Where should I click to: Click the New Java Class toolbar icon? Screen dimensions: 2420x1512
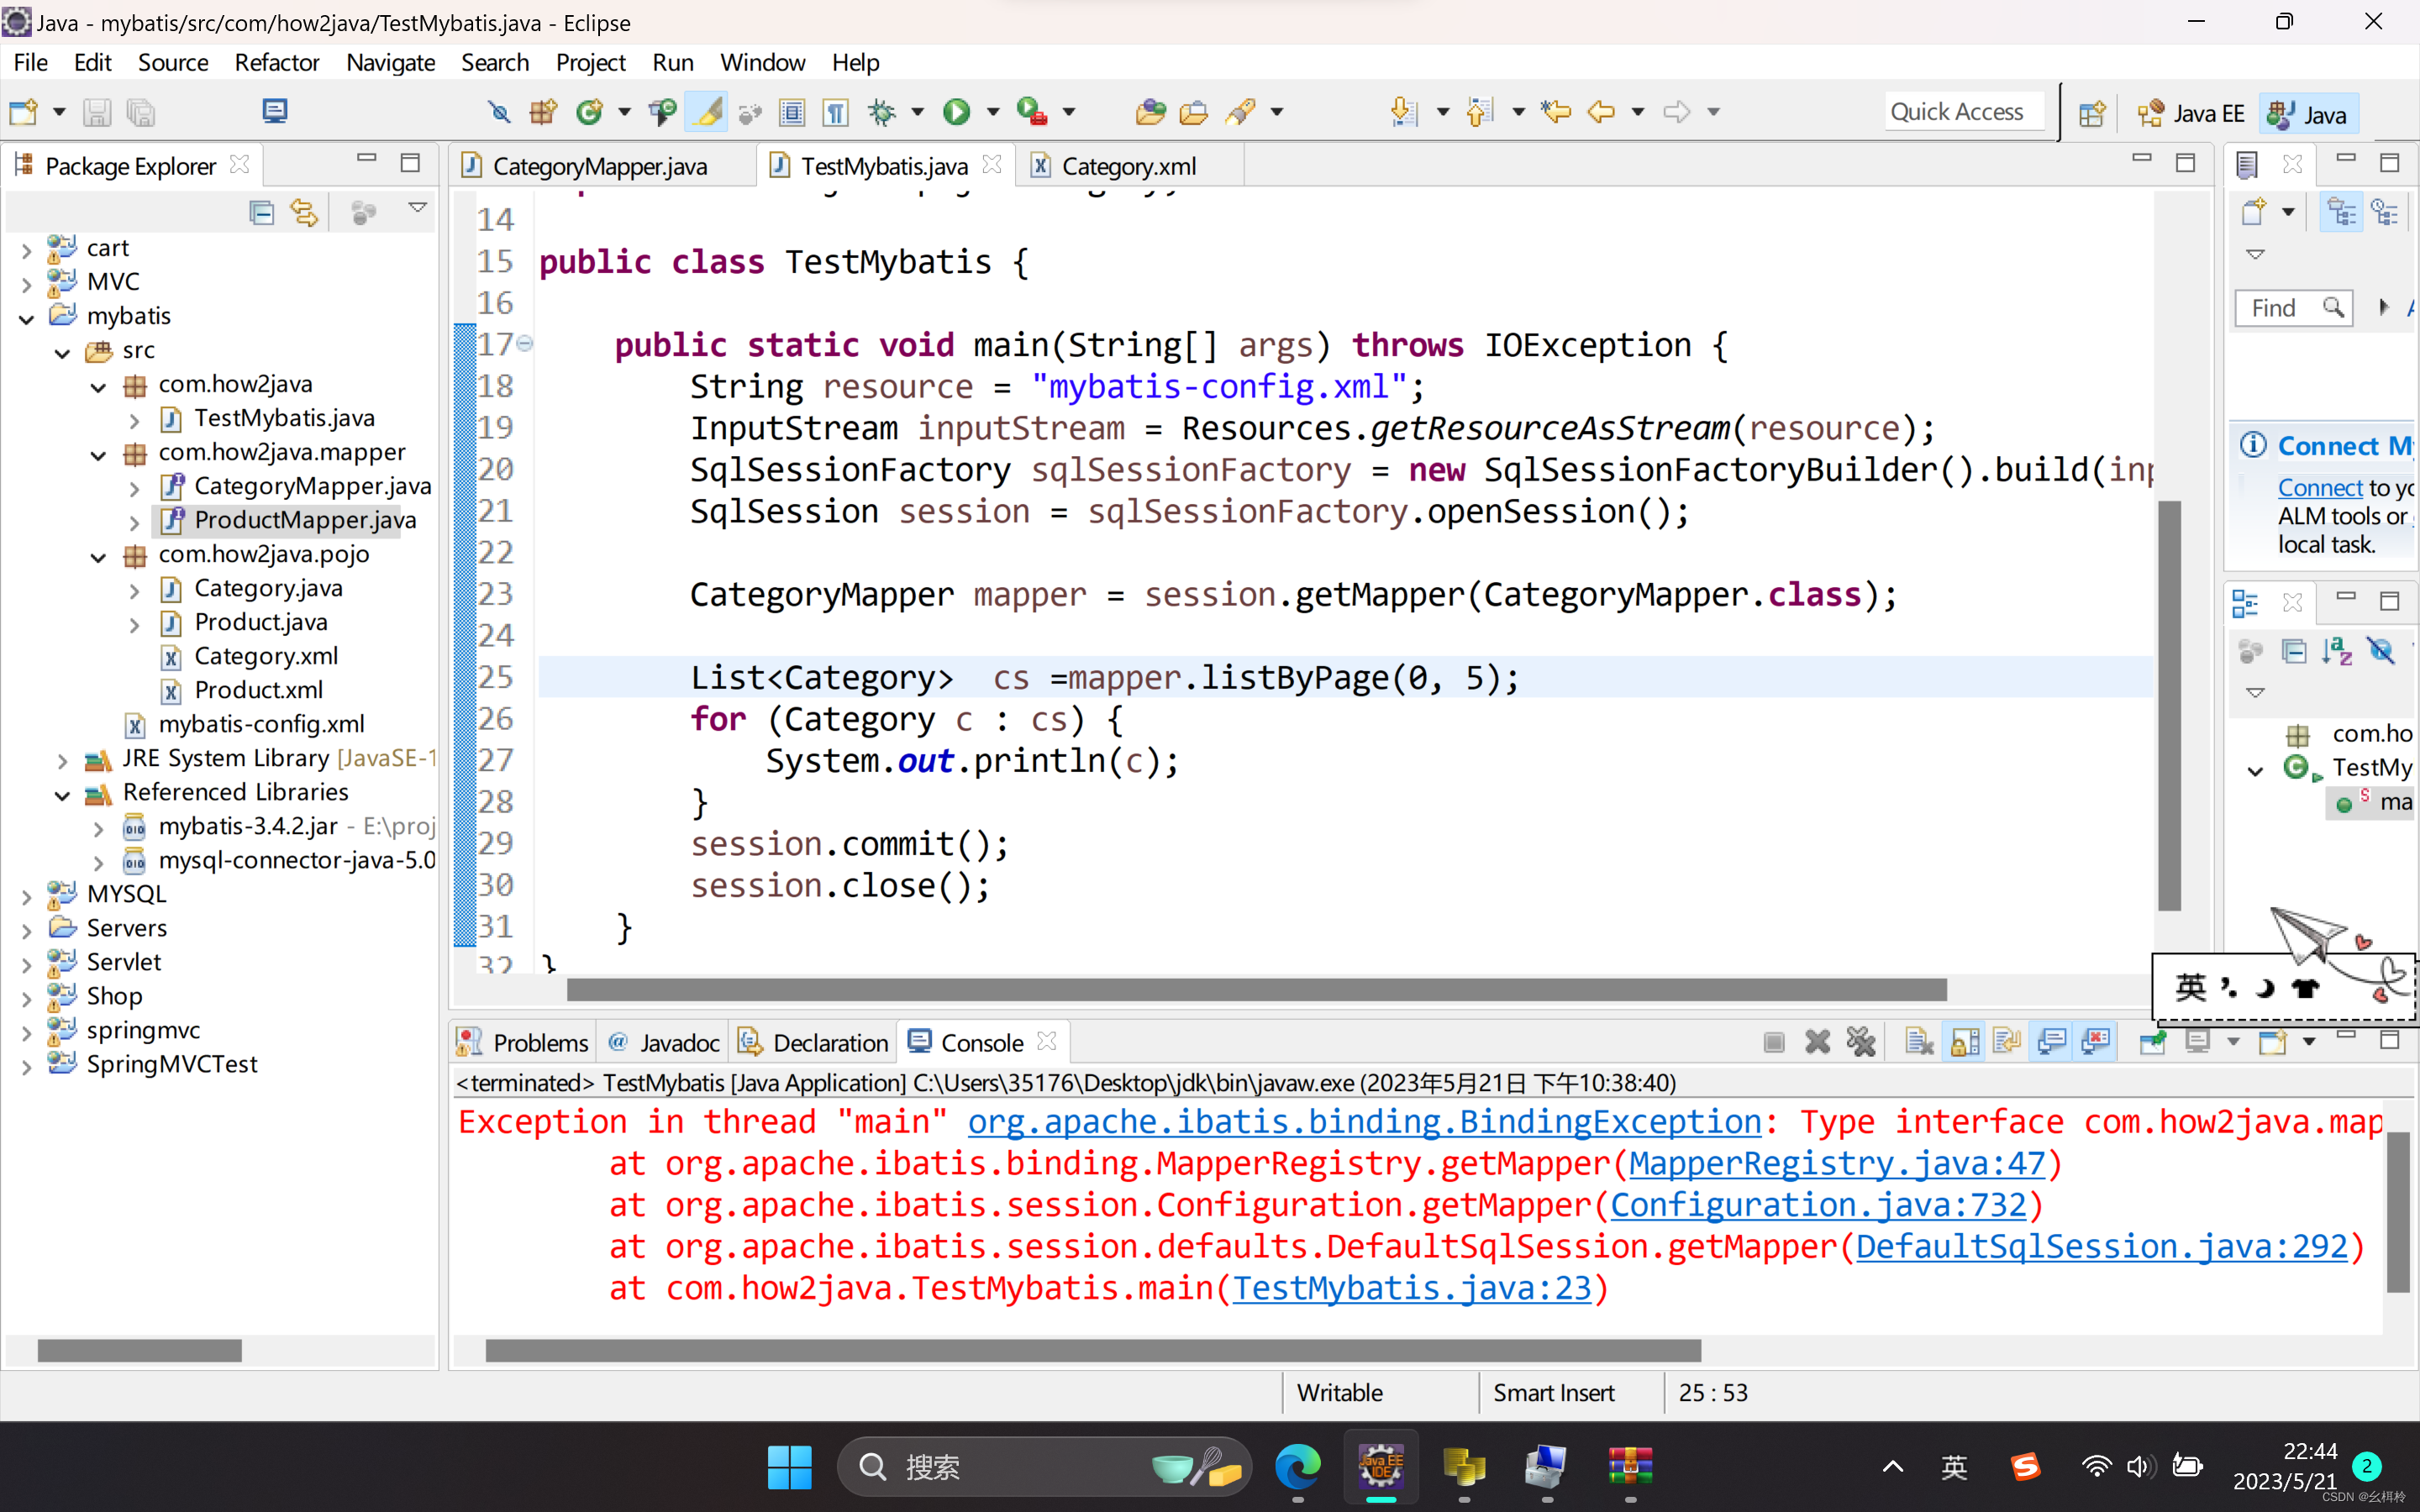point(589,112)
